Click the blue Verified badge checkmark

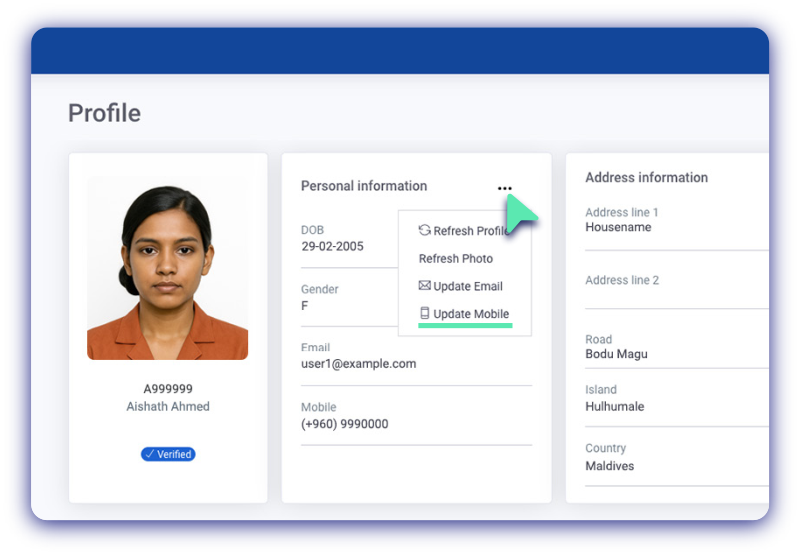click(149, 454)
